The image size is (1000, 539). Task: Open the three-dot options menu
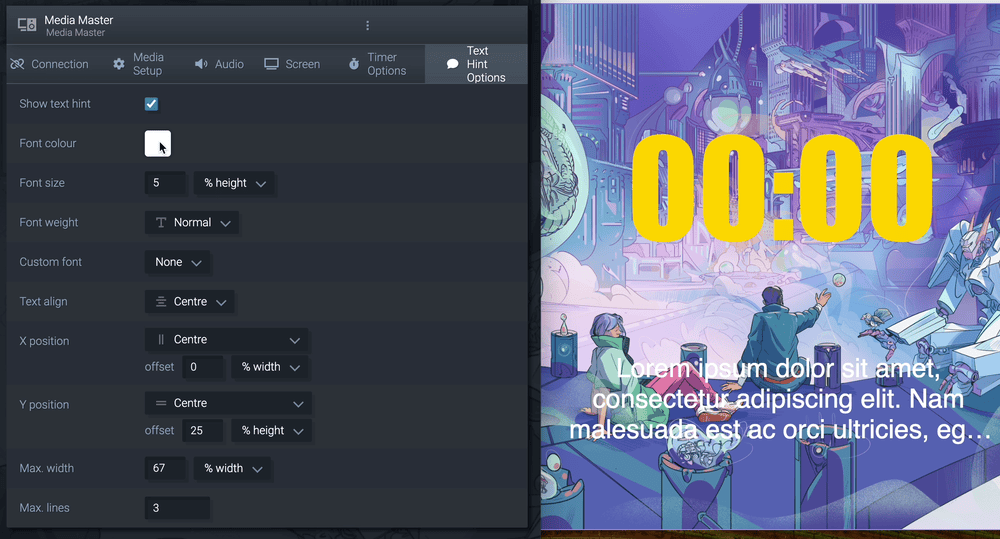(x=367, y=26)
